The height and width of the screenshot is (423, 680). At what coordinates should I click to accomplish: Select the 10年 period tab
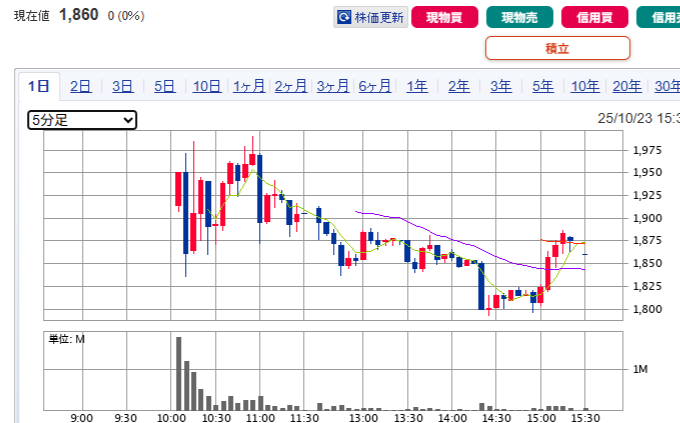(585, 86)
